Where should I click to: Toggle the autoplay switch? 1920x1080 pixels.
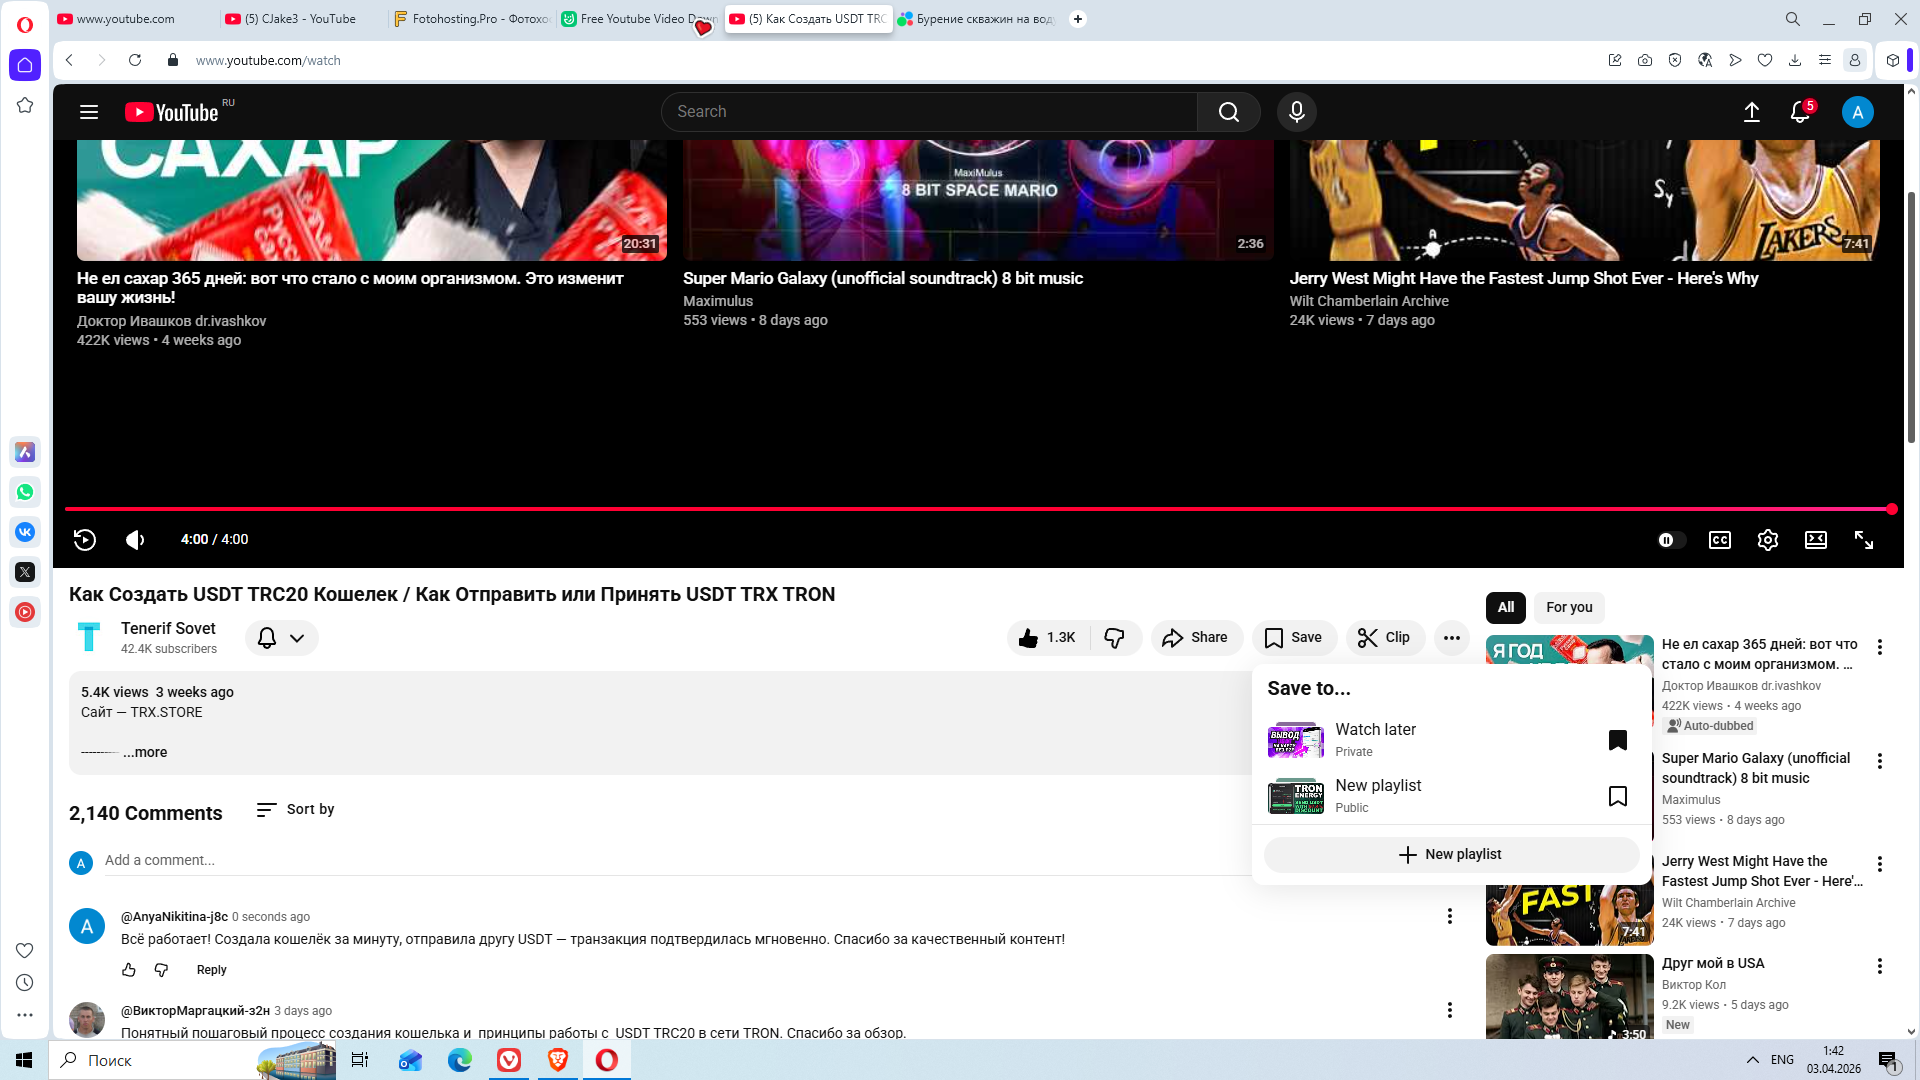pos(1671,540)
